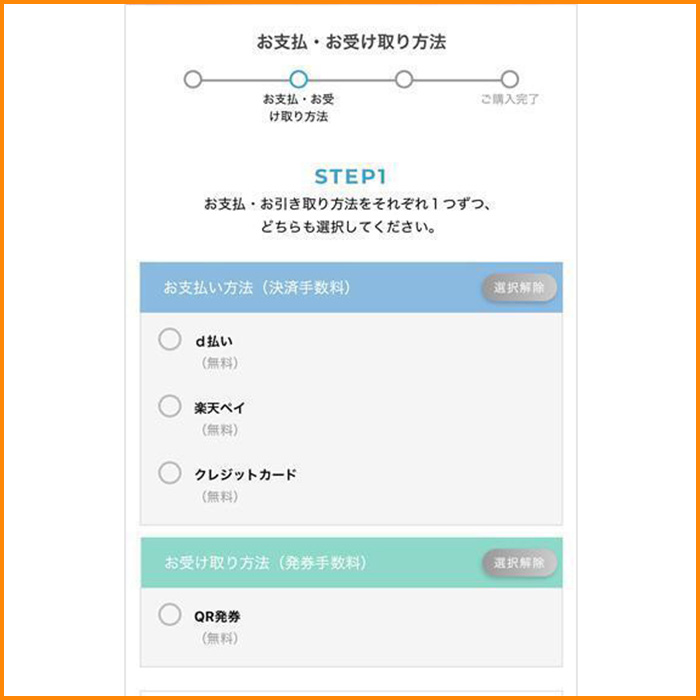Click the 楽天ペイ option label text

(x=220, y=408)
